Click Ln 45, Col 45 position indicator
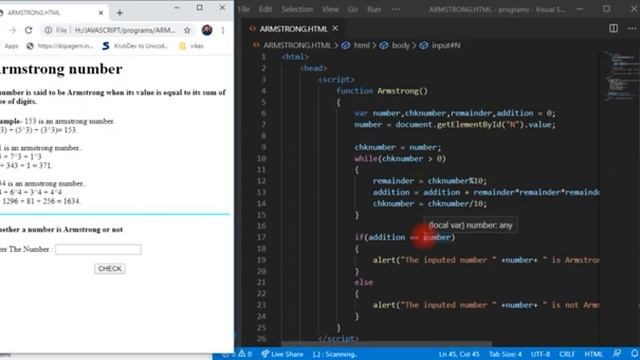 pos(459,354)
